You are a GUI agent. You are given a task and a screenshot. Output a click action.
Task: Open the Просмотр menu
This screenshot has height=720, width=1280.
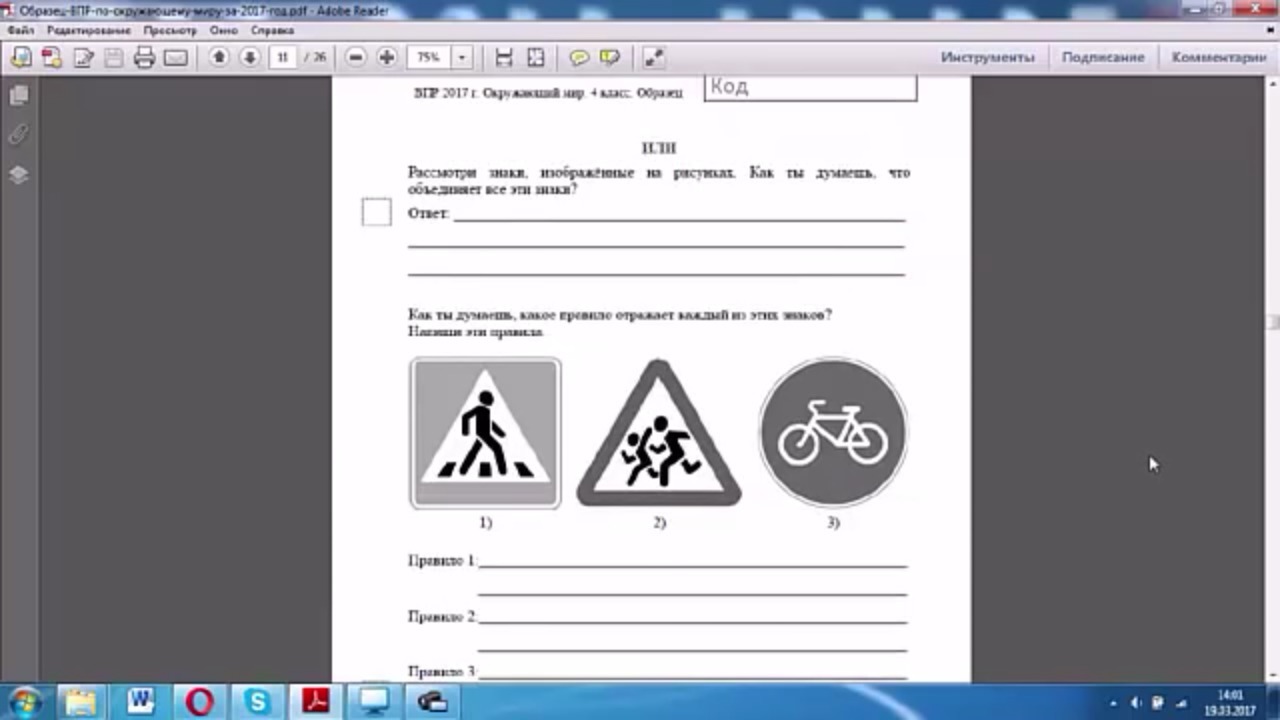click(x=170, y=31)
